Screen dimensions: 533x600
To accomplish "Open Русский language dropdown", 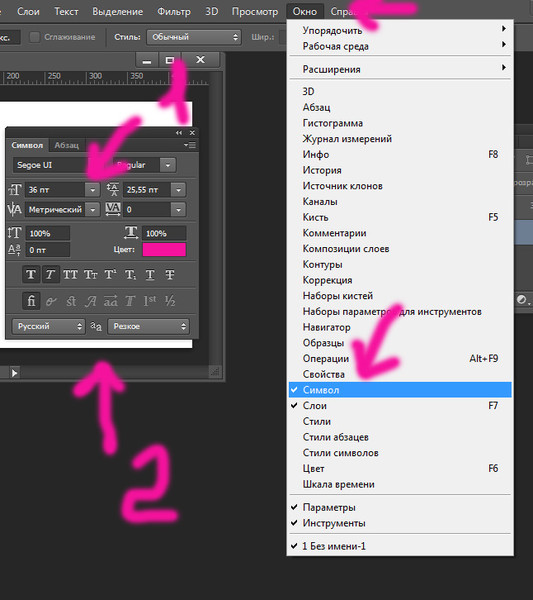I will click(x=48, y=326).
